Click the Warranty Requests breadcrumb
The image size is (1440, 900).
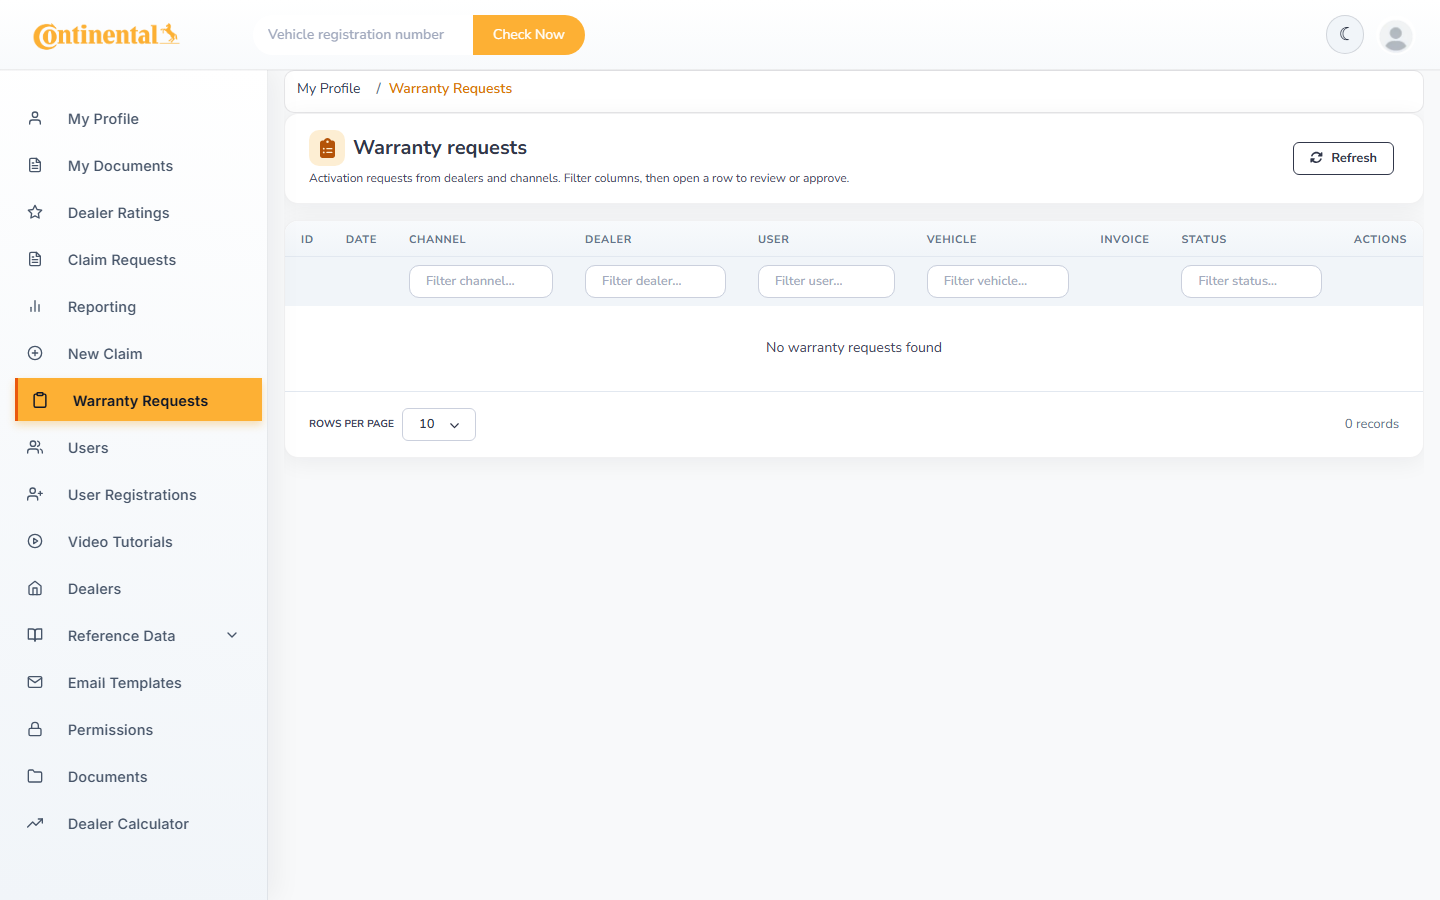pos(450,88)
